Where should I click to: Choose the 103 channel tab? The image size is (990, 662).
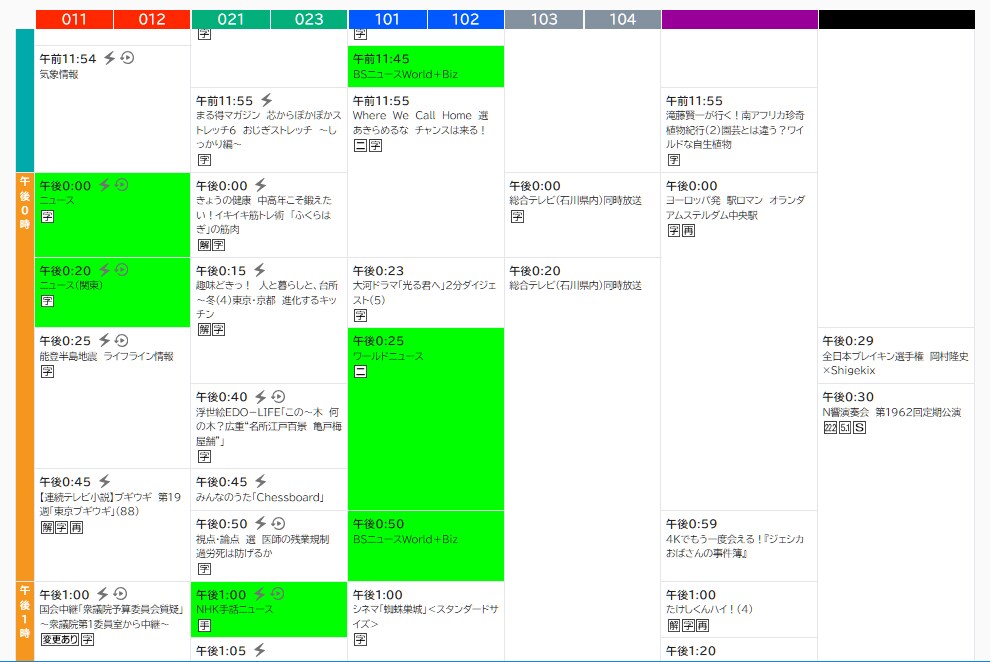coord(544,20)
